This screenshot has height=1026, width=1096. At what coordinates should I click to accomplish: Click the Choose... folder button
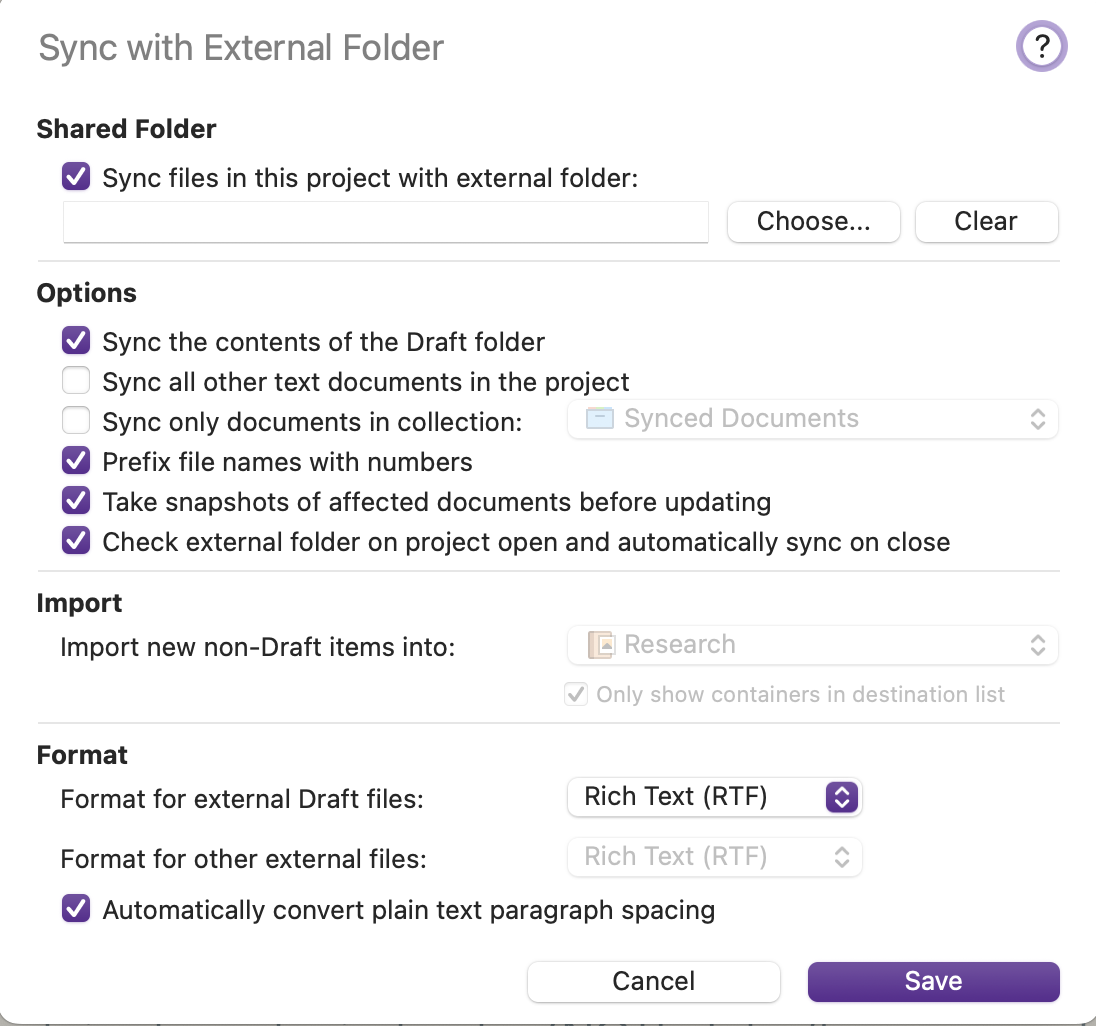tap(814, 222)
